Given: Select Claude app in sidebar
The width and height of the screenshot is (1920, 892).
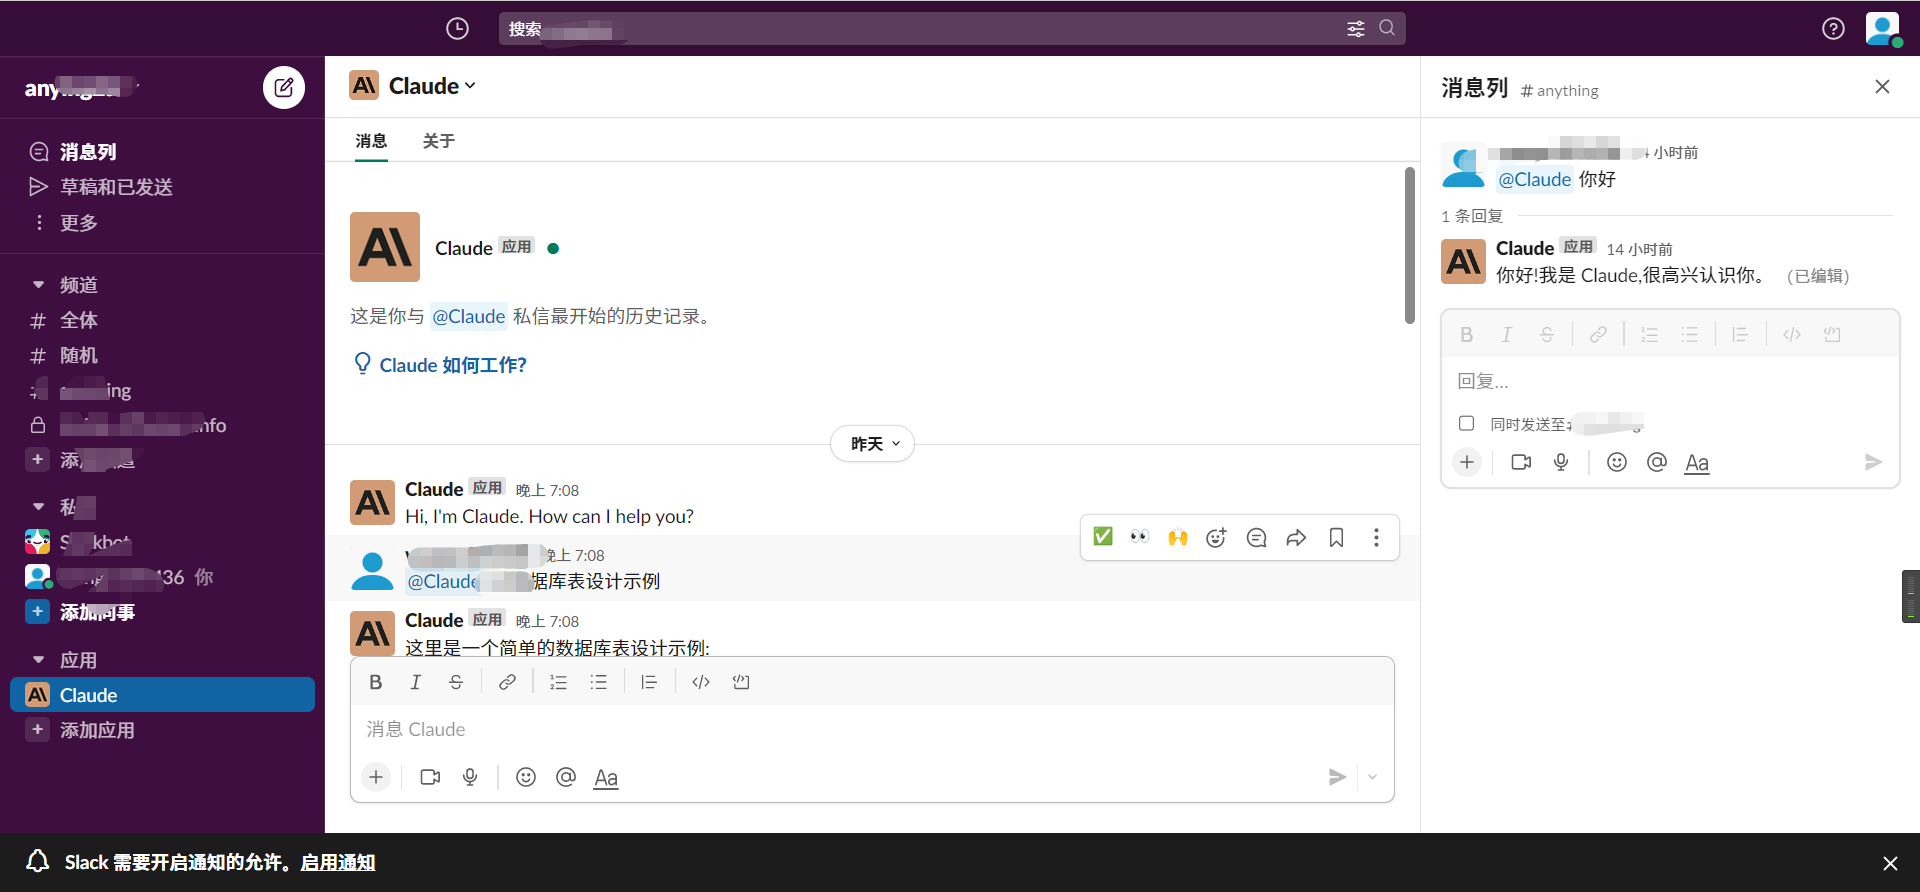Looking at the screenshot, I should pos(162,695).
